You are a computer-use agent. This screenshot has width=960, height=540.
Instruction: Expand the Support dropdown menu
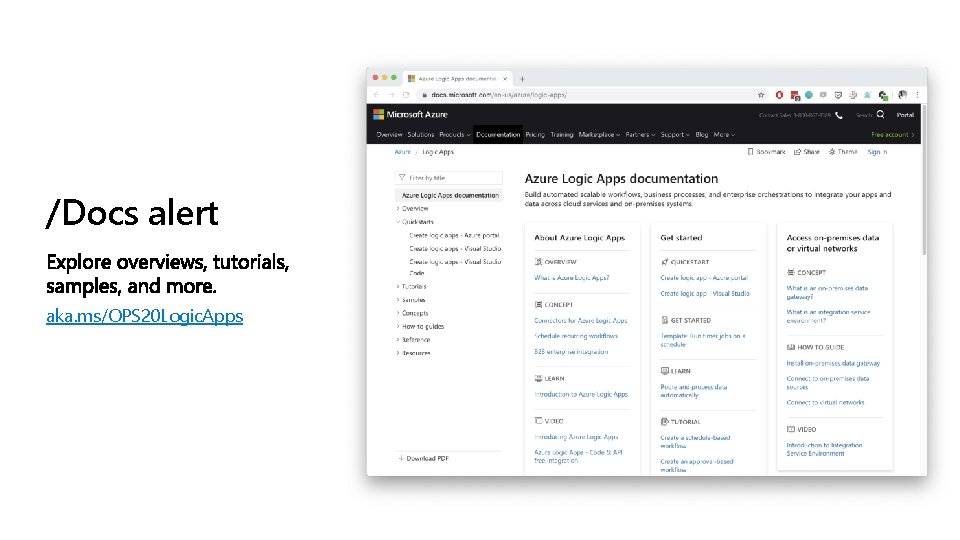[675, 135]
